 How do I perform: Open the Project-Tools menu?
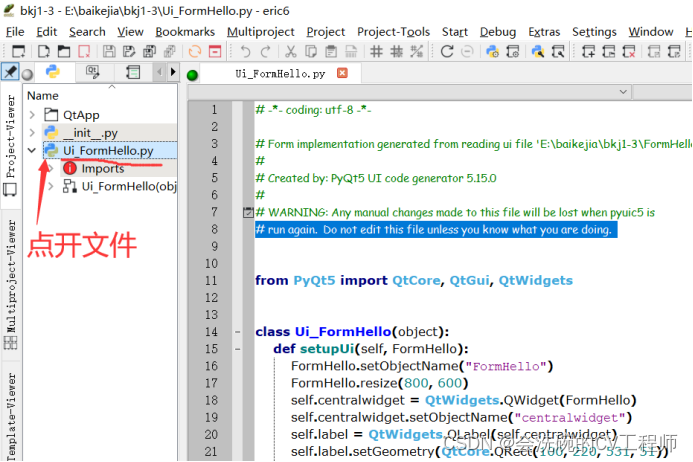point(393,32)
